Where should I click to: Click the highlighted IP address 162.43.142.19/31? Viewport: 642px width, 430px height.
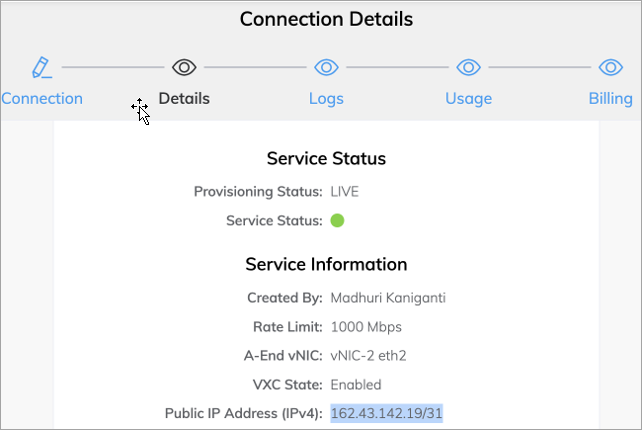point(386,413)
